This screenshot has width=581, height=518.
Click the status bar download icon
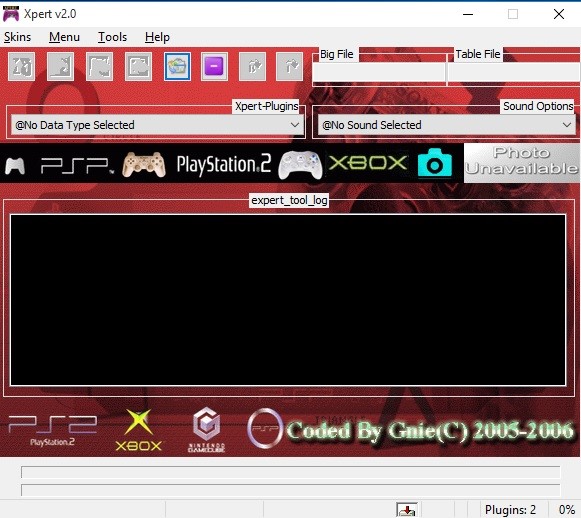407,510
